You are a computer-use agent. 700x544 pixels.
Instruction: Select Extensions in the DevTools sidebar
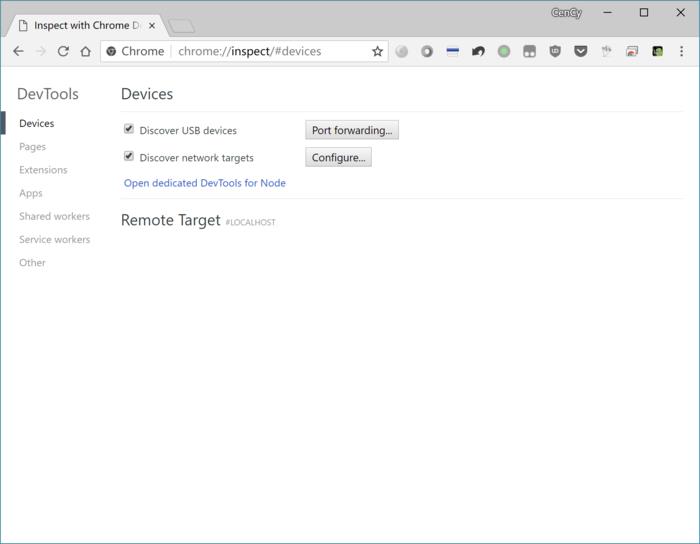click(x=43, y=170)
